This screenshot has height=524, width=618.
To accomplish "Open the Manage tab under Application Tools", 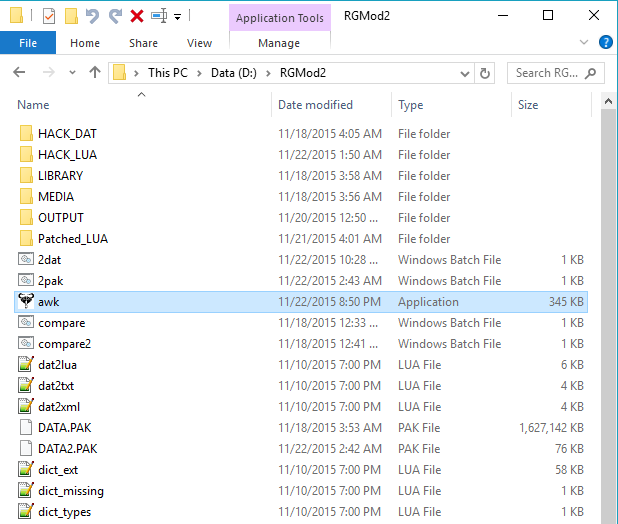I will point(278,43).
